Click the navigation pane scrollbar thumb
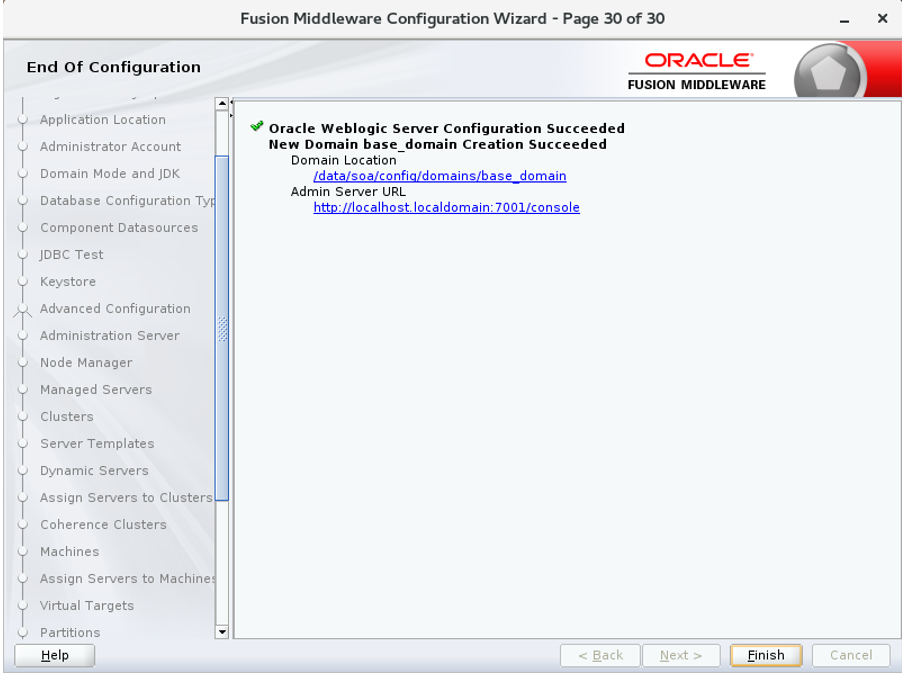902x674 pixels. click(222, 328)
